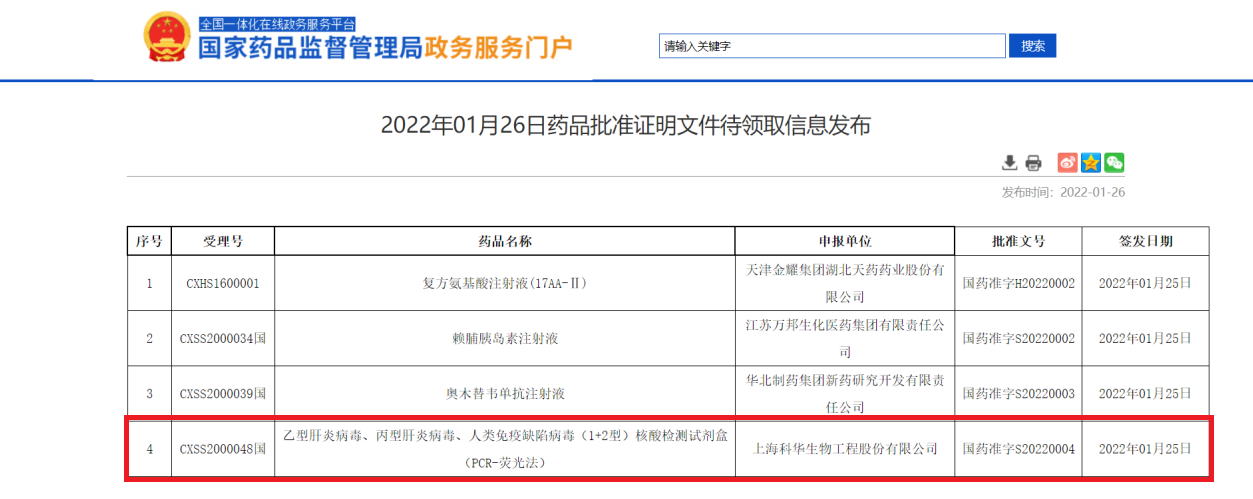The image size is (1253, 499).
Task: Select the 受理号 column header
Action: tap(223, 241)
